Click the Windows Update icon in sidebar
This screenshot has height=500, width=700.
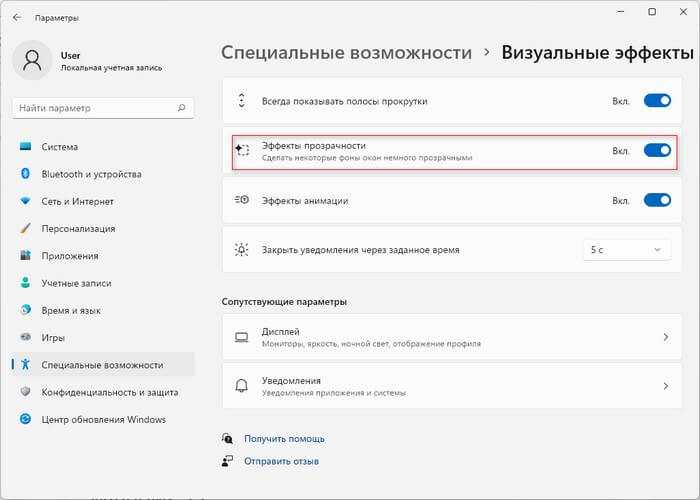point(25,419)
